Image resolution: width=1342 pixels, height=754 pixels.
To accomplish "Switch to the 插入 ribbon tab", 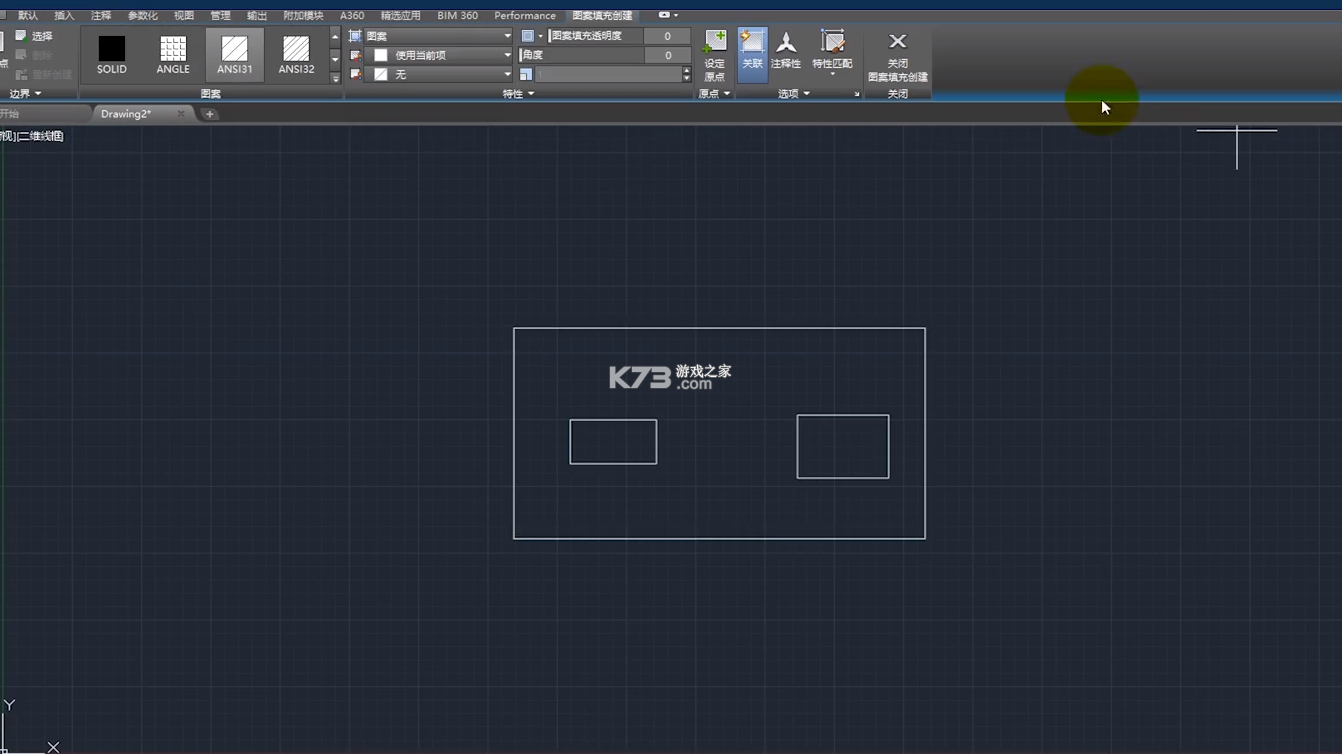I will (64, 15).
